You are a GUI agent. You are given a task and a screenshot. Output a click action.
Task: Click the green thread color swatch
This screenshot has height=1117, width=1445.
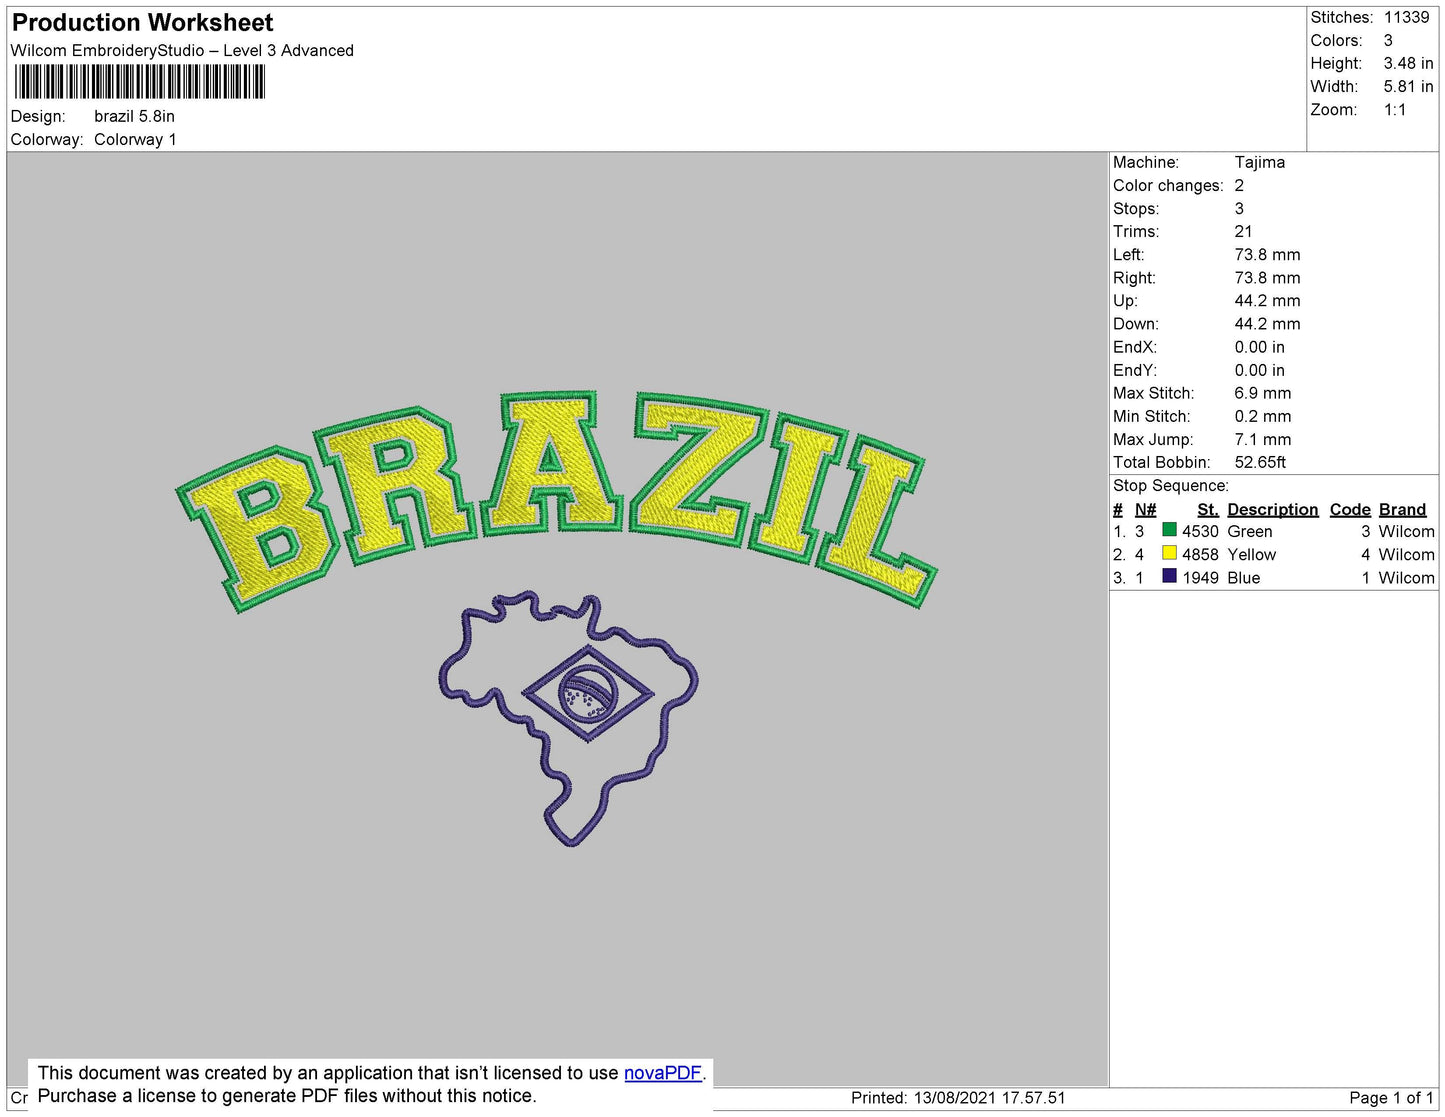tap(1169, 530)
